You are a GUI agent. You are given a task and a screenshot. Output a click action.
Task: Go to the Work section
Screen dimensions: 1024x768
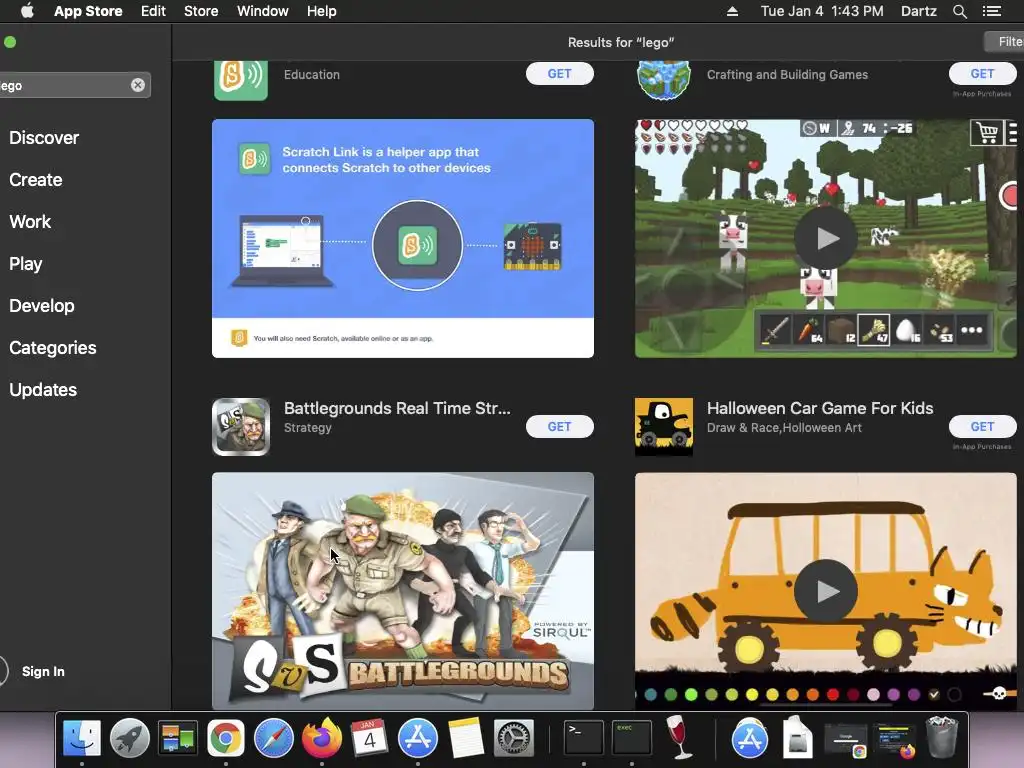(30, 221)
